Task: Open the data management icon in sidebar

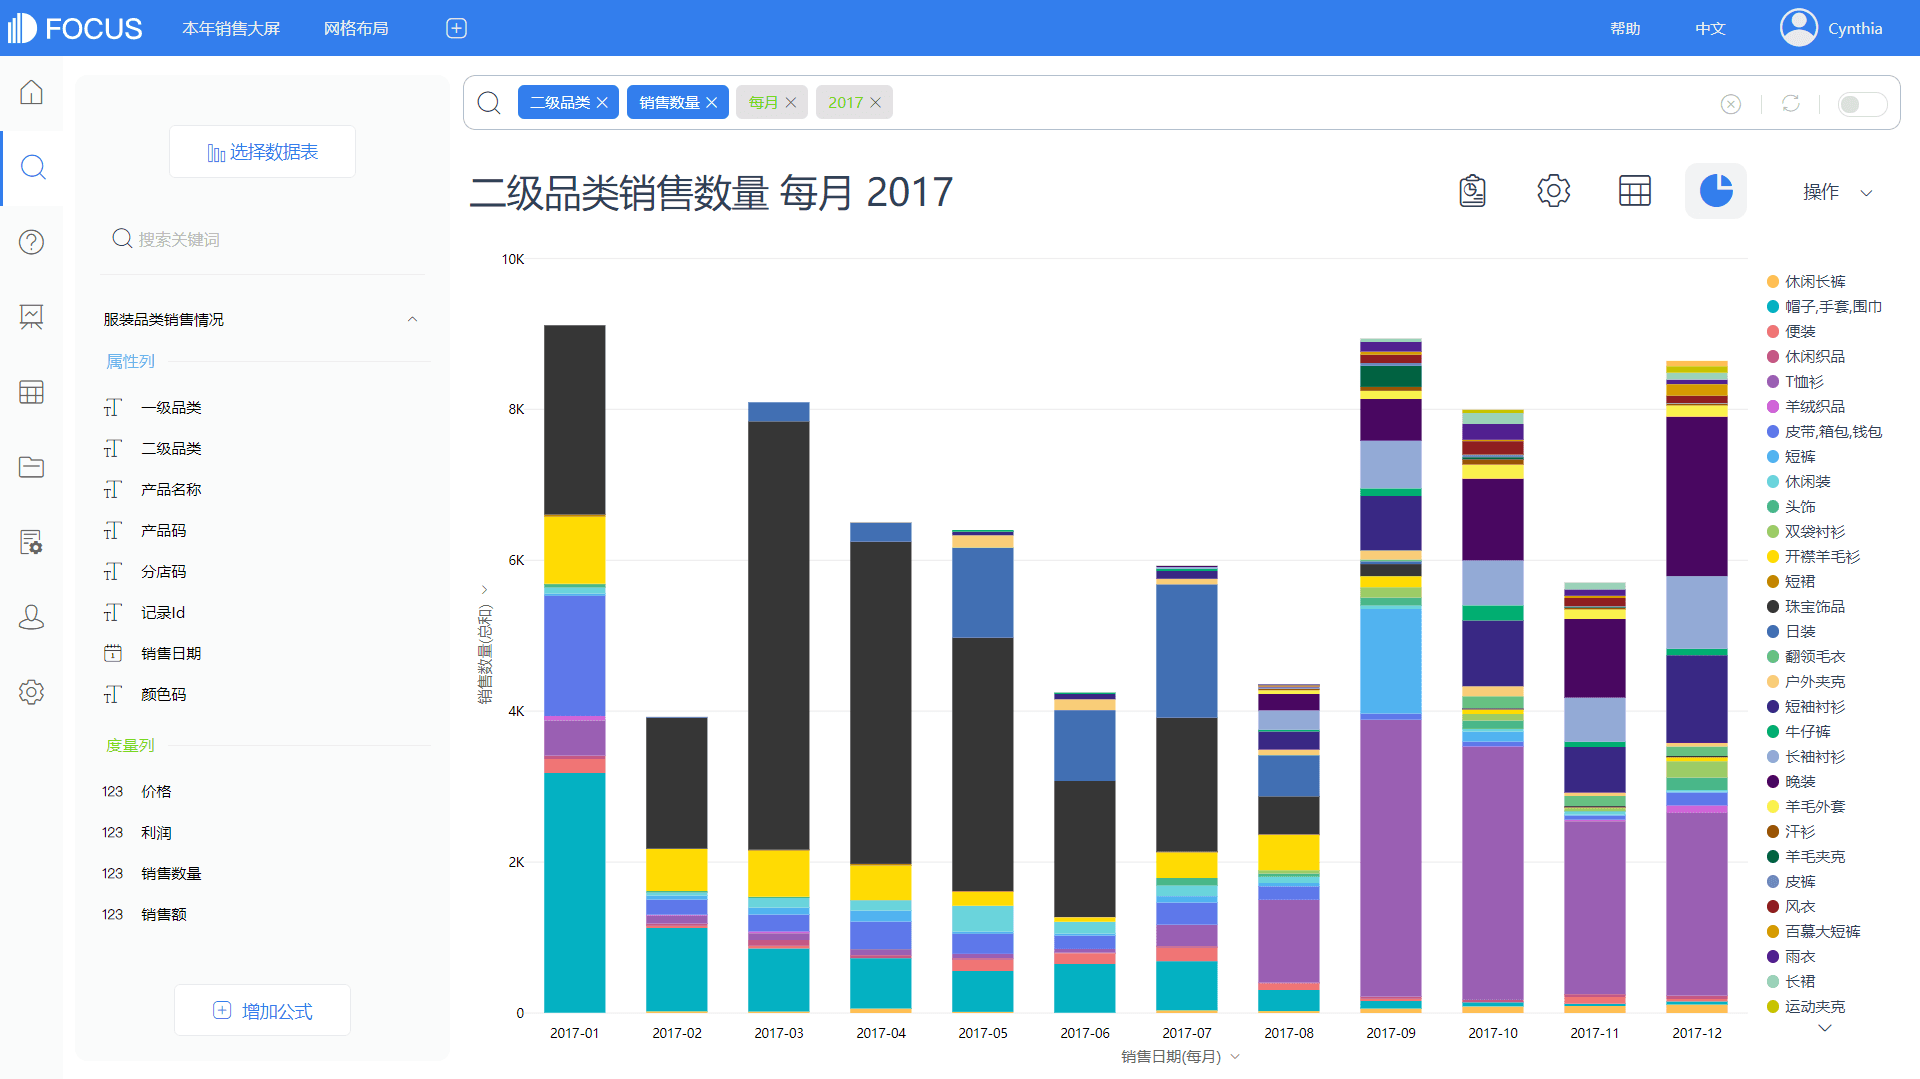Action: [31, 542]
